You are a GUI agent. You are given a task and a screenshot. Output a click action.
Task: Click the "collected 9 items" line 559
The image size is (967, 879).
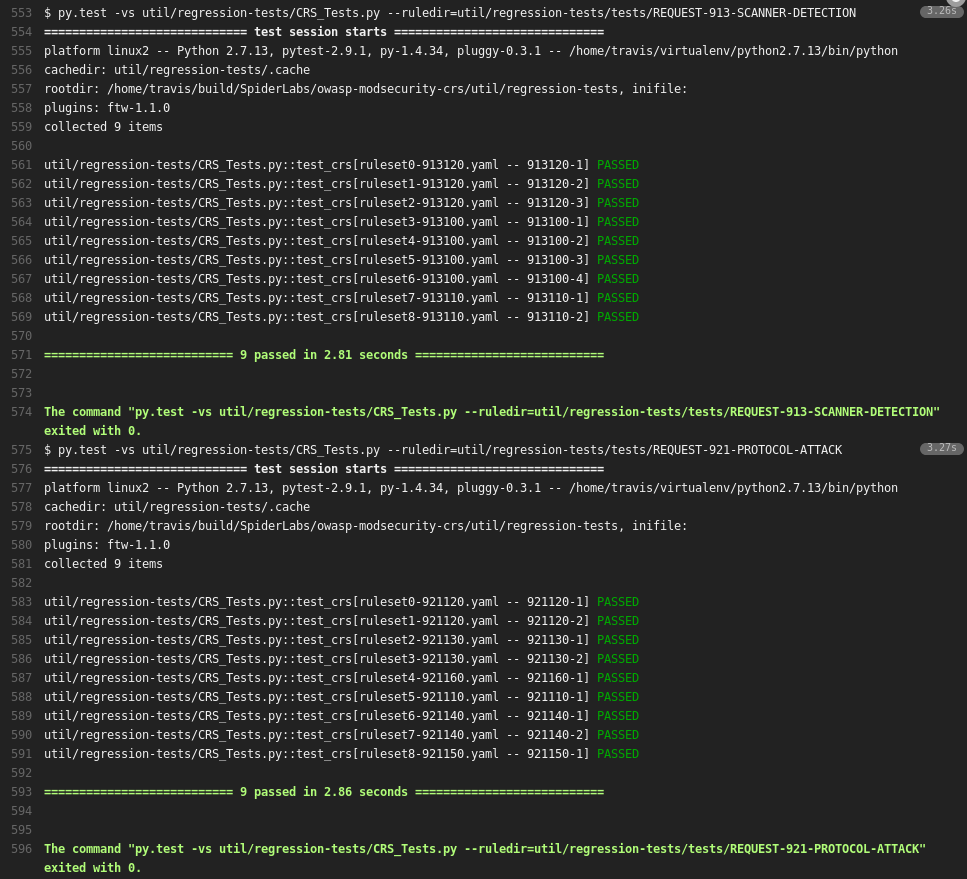tap(103, 127)
